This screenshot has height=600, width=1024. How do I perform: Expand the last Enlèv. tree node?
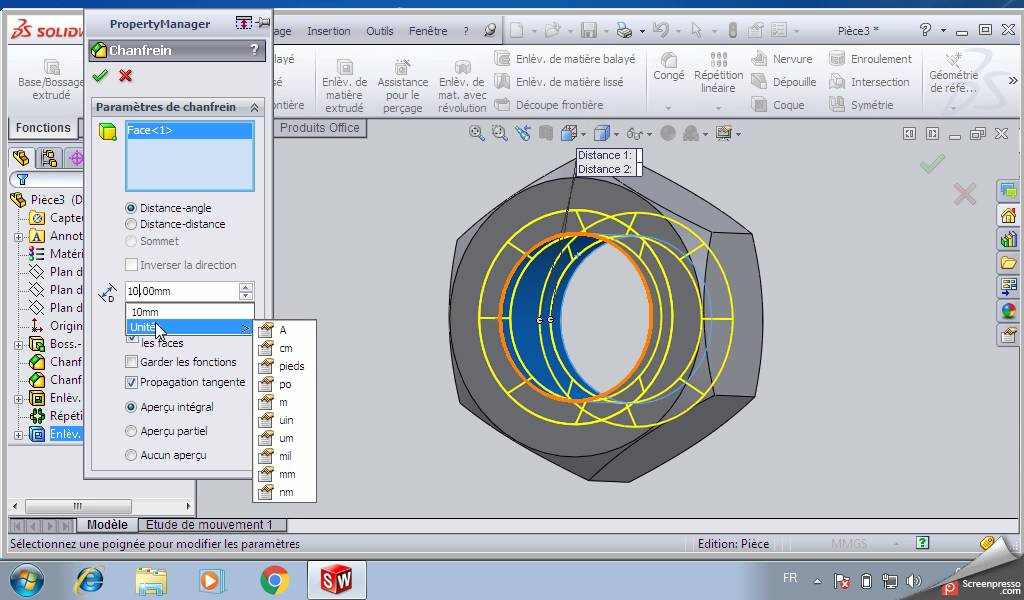click(18, 434)
